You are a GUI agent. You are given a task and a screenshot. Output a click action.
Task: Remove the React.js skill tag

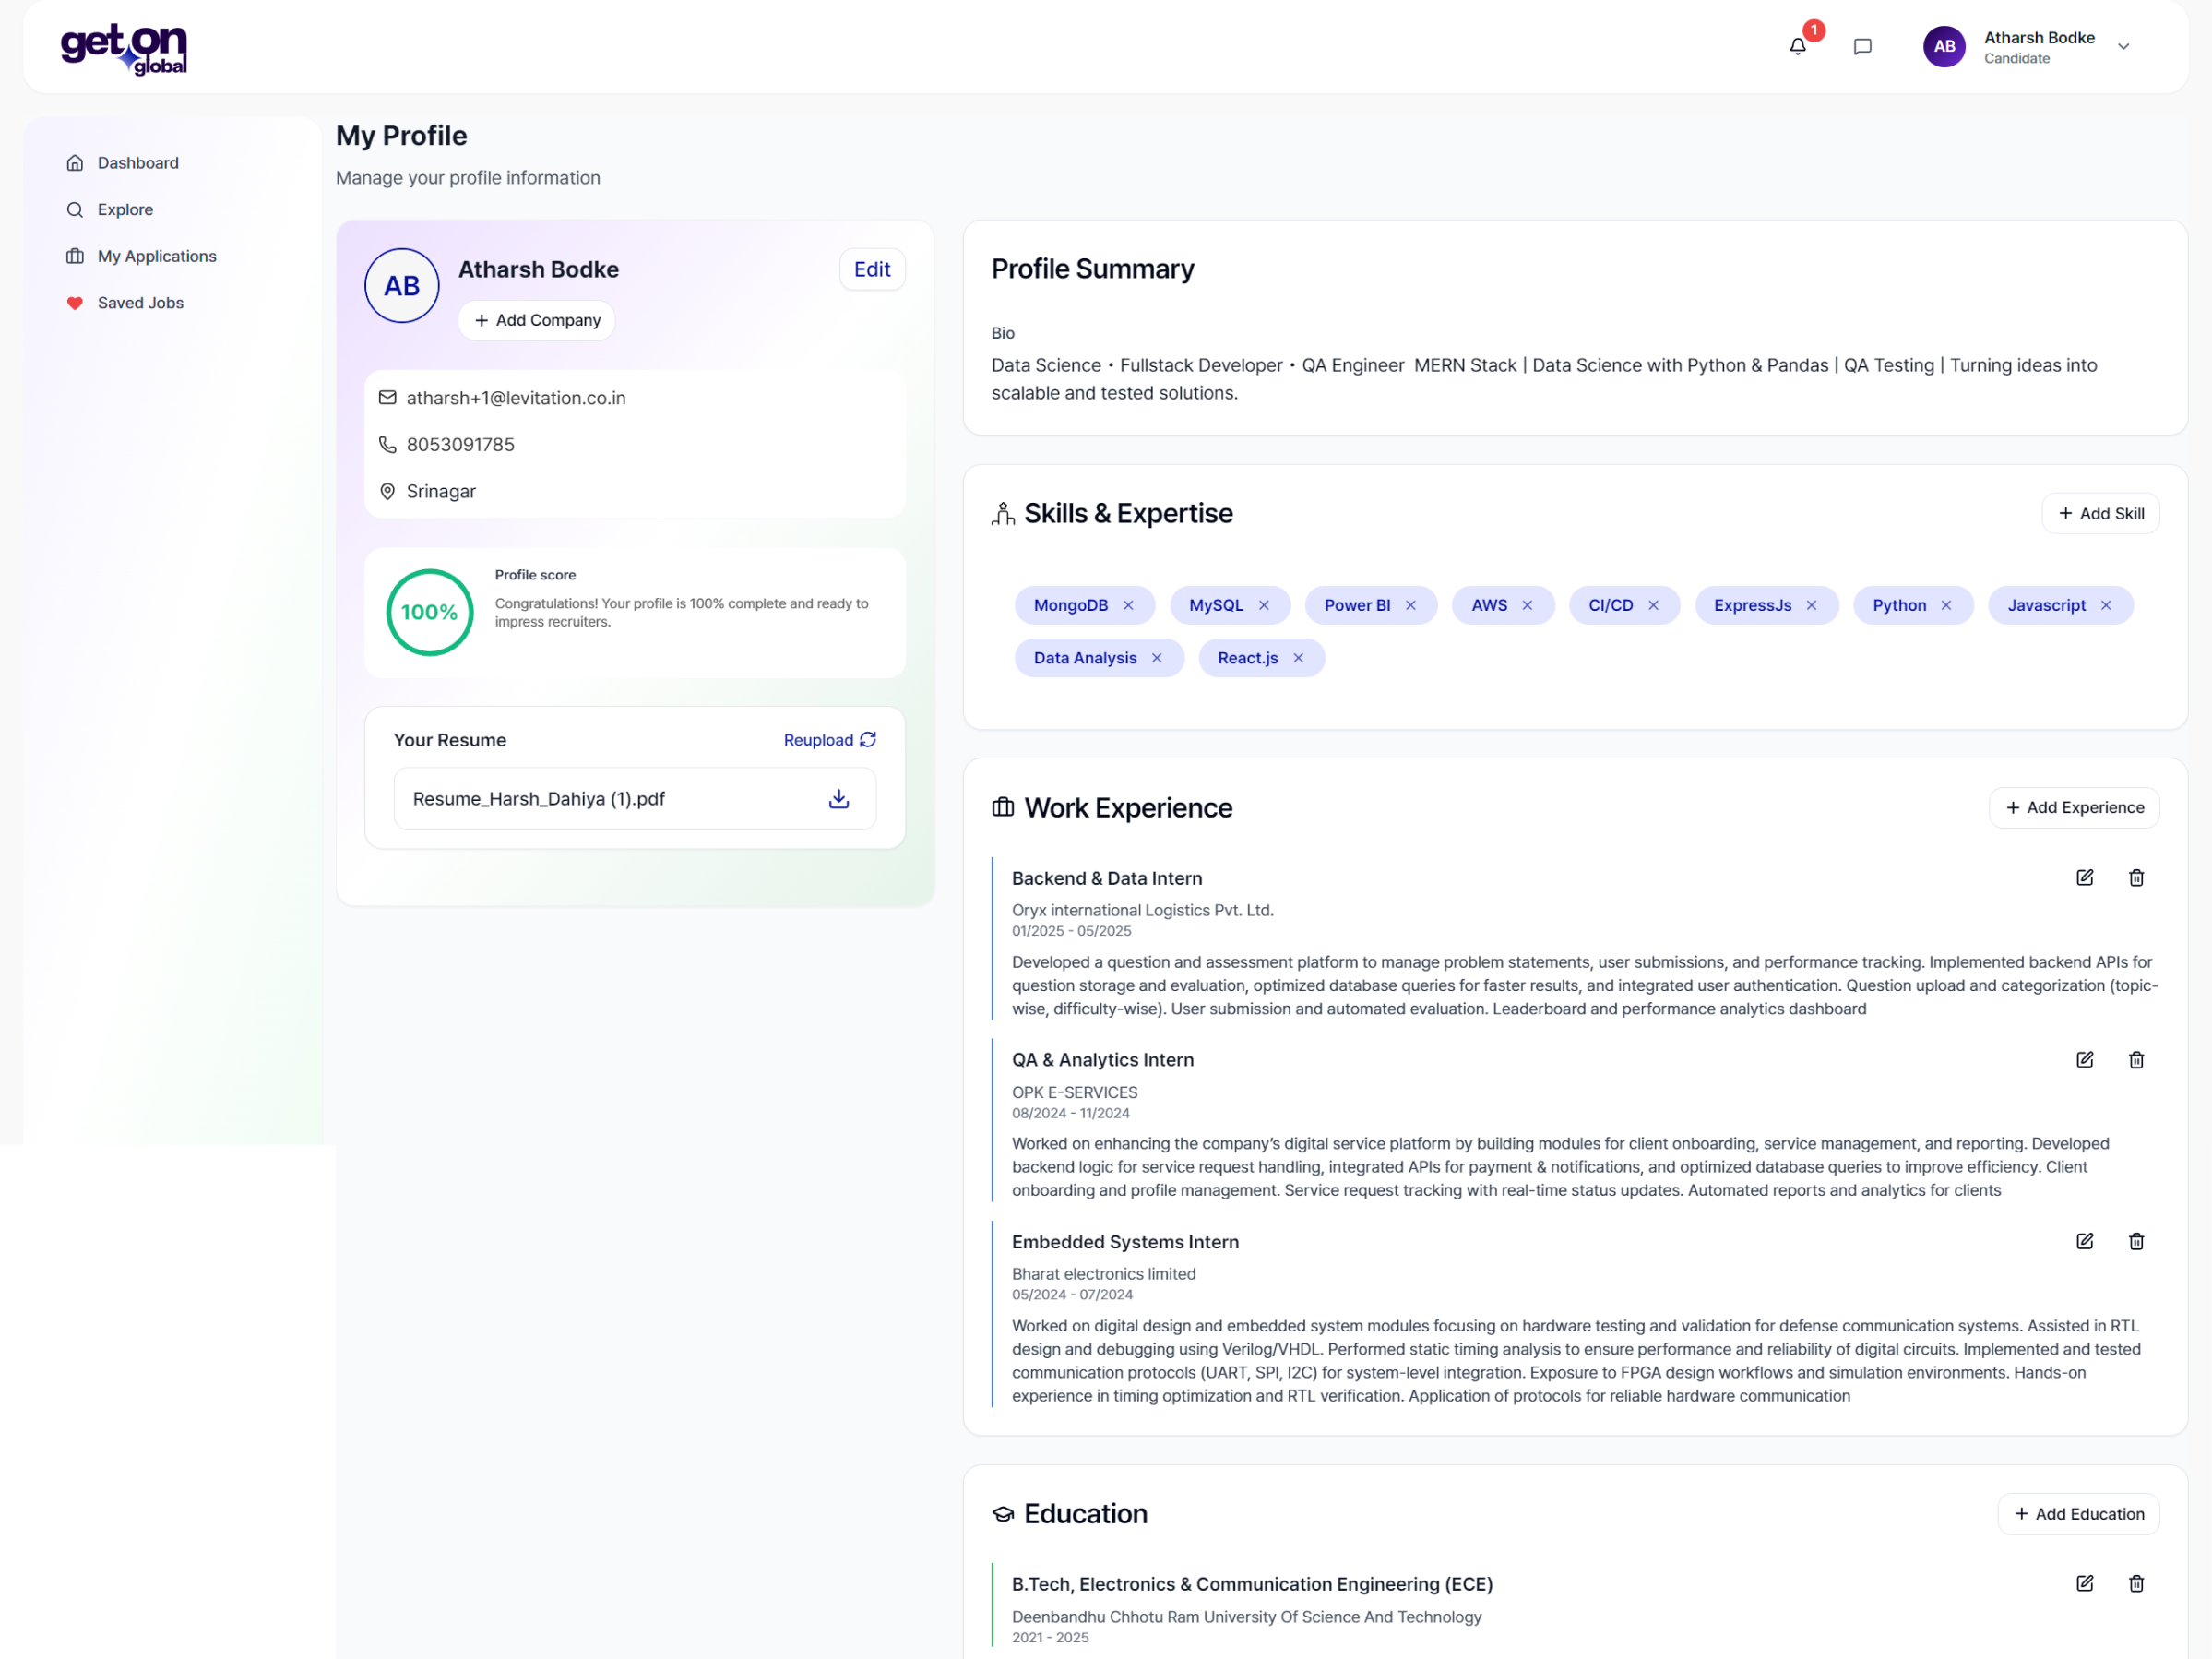pos(1298,657)
